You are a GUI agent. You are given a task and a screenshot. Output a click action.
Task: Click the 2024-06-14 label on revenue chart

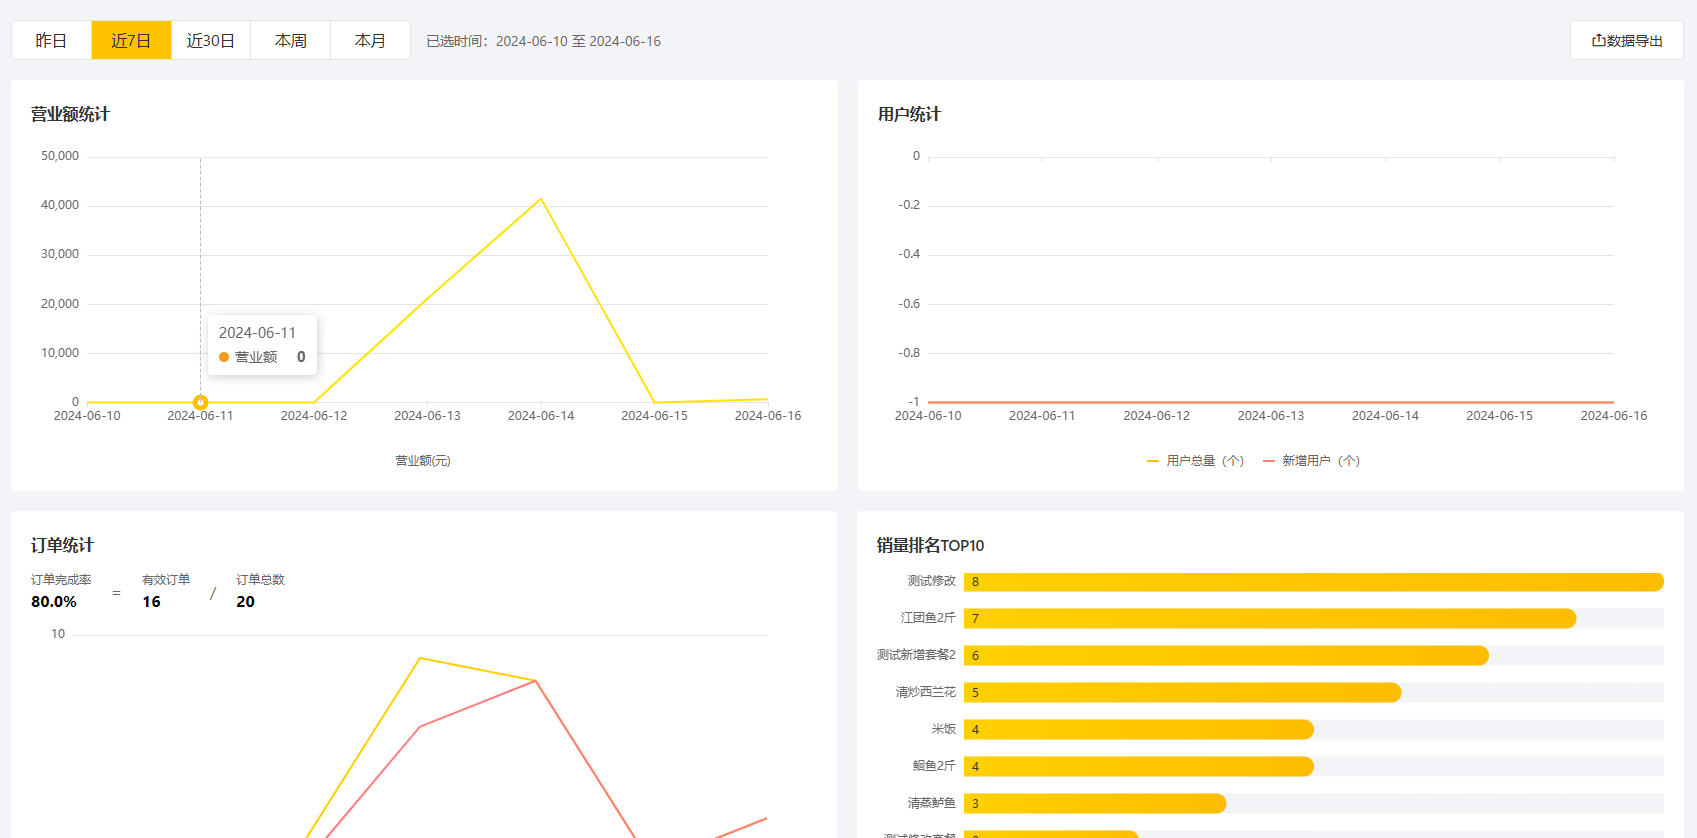click(x=541, y=416)
